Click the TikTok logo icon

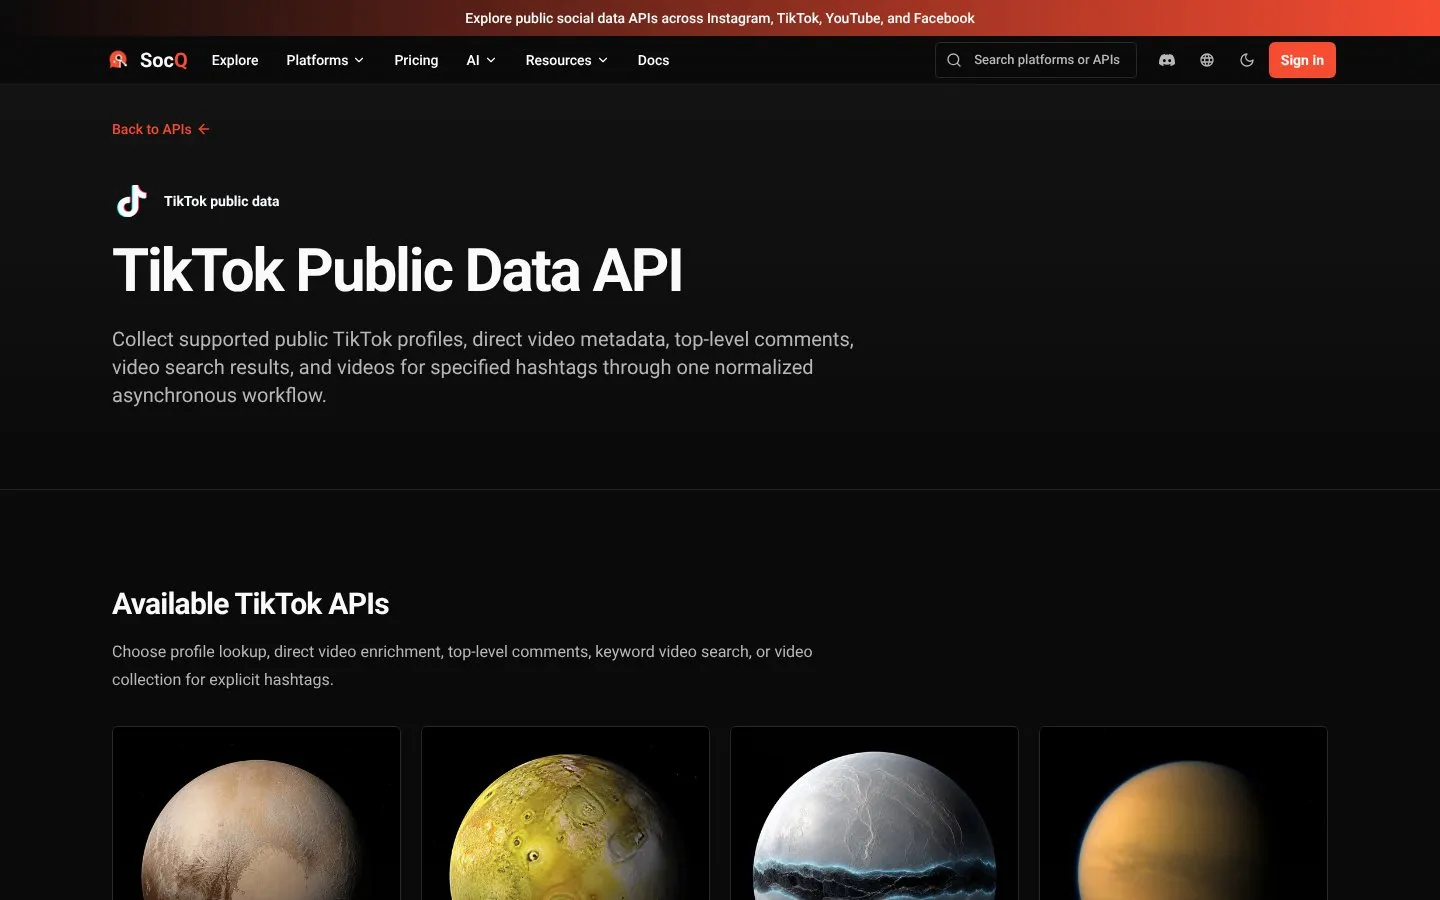[x=132, y=201]
